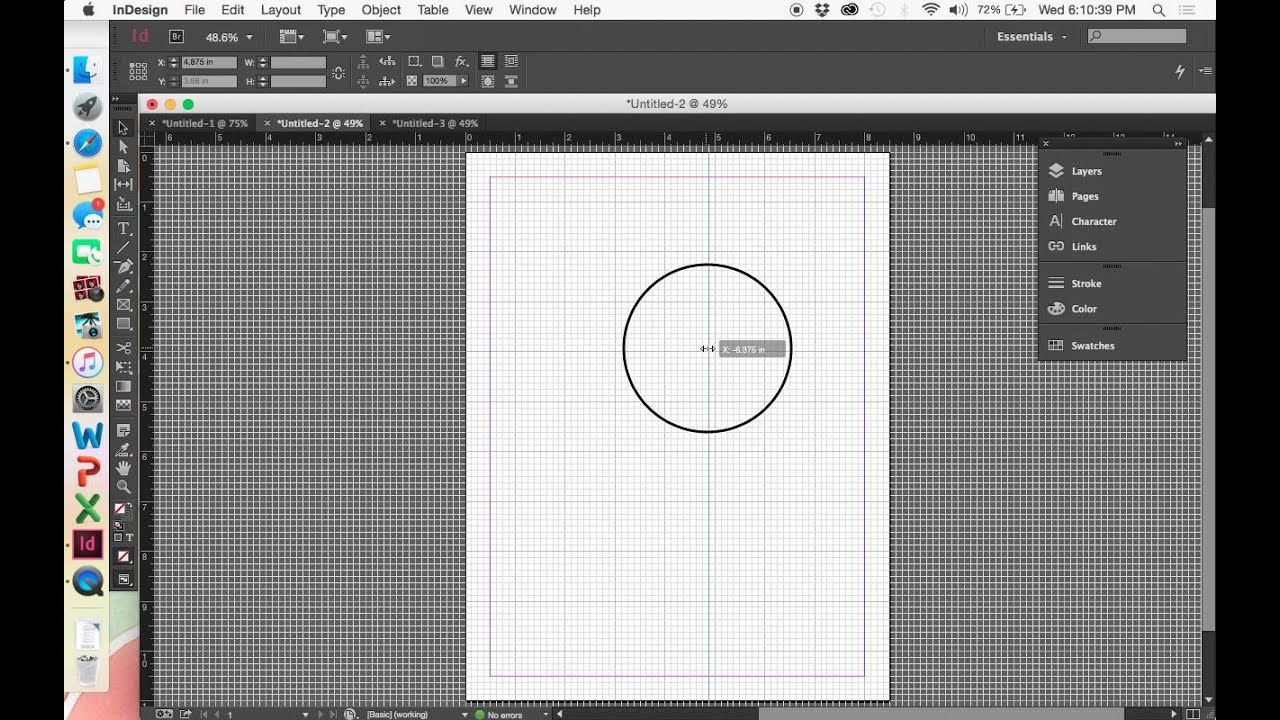The width and height of the screenshot is (1280, 720).
Task: Open Safari from the Dock
Action: 88,143
